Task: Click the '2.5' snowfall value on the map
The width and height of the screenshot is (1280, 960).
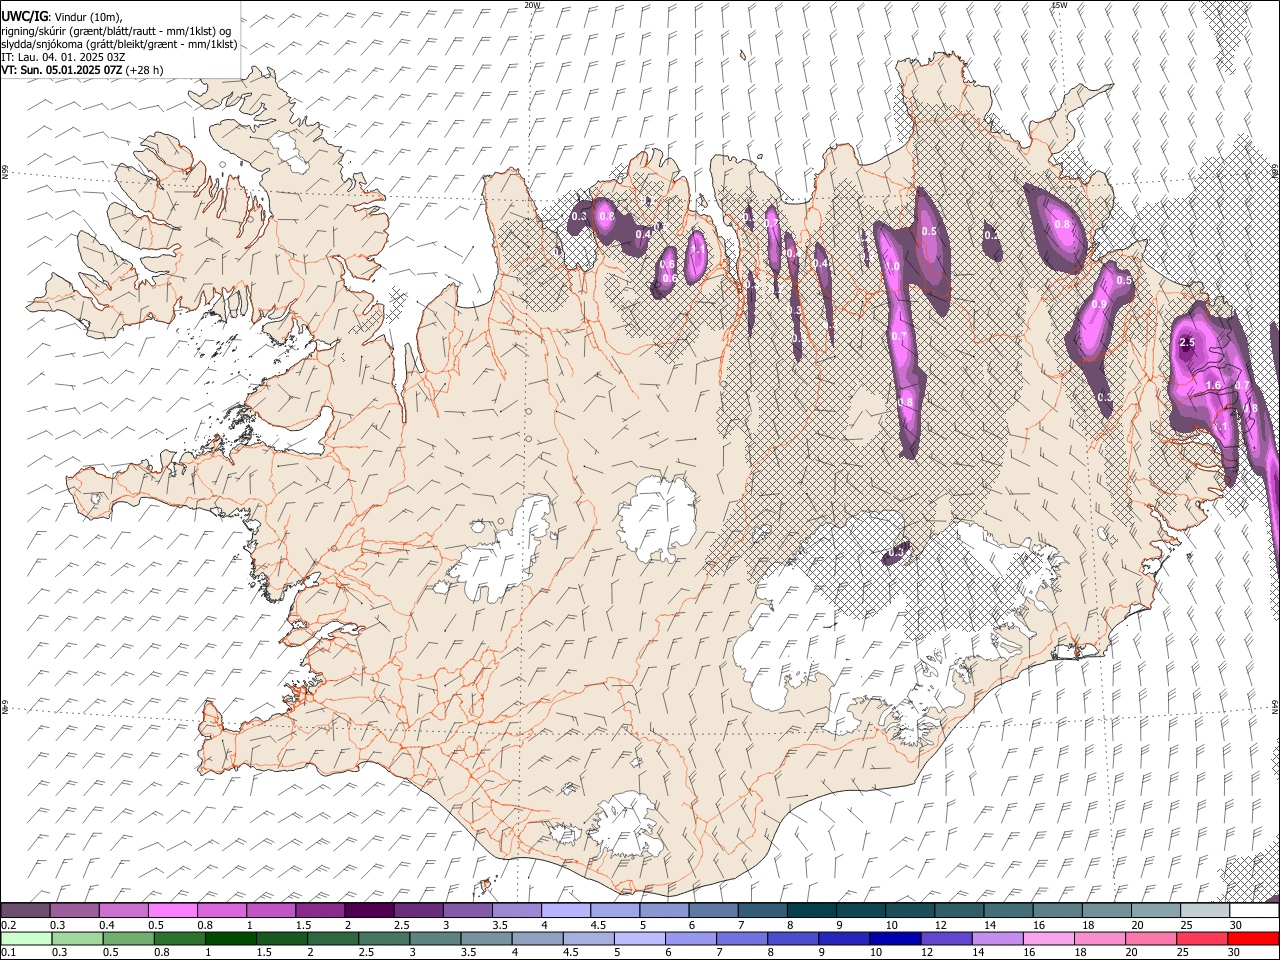Action: coord(1187,343)
